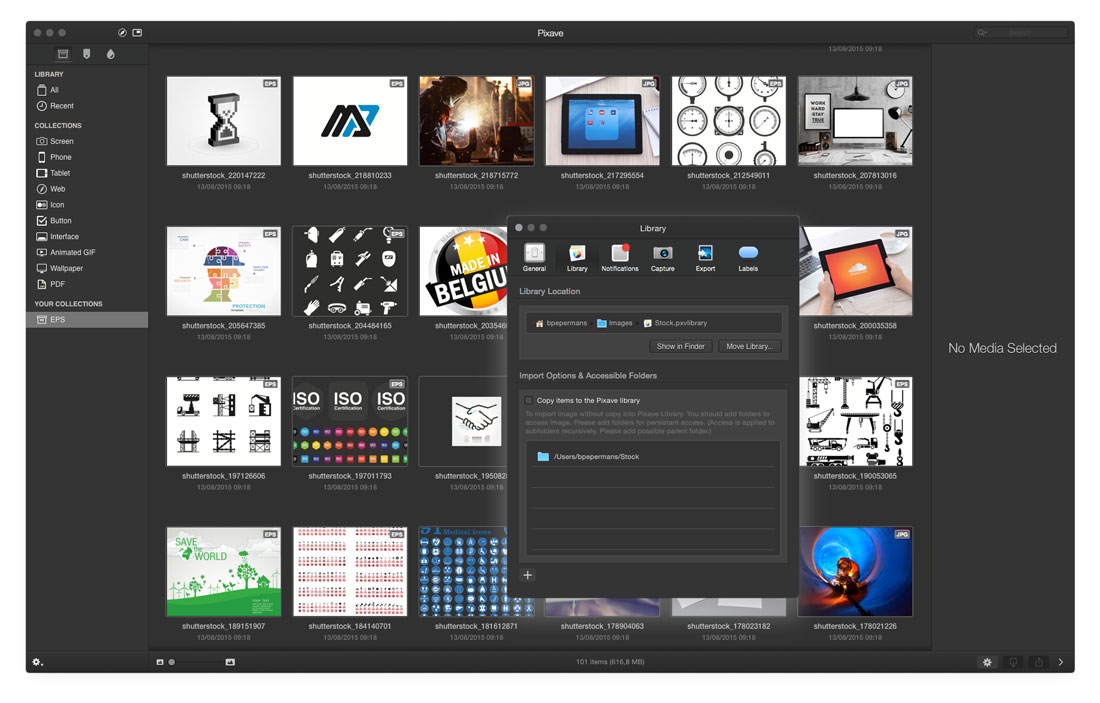The image size is (1100, 703).
Task: Select the PDF collection
Action: tap(87, 284)
